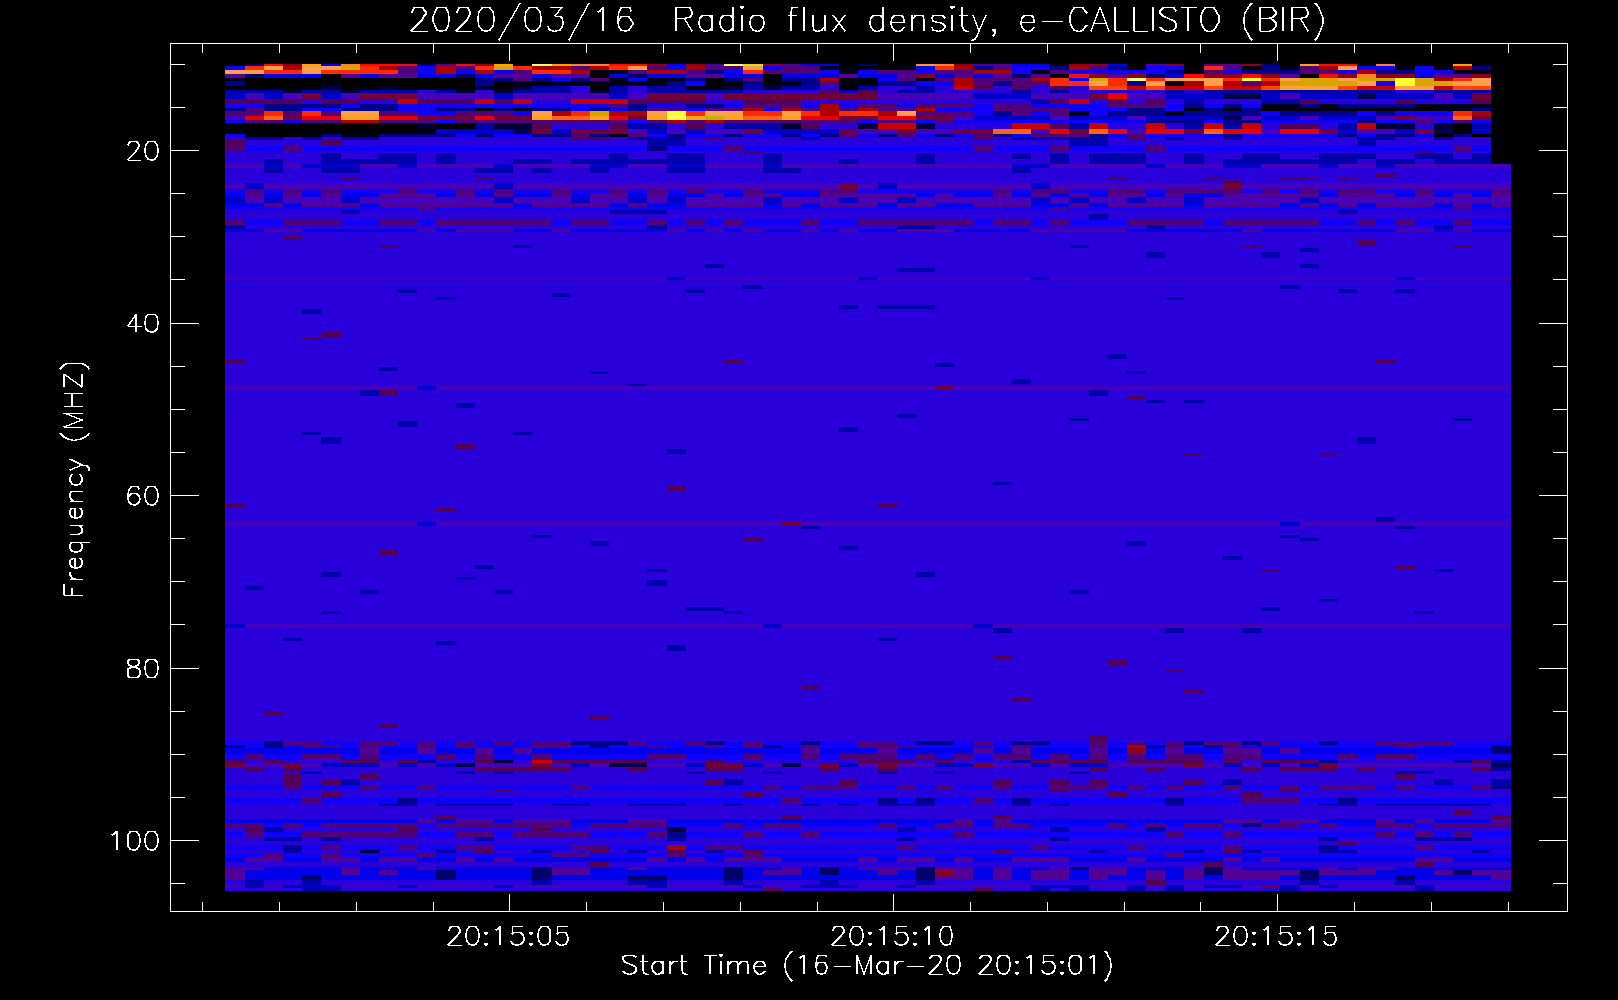Click the 20:15:05 time tick label
The image size is (1618, 1000).
click(508, 937)
